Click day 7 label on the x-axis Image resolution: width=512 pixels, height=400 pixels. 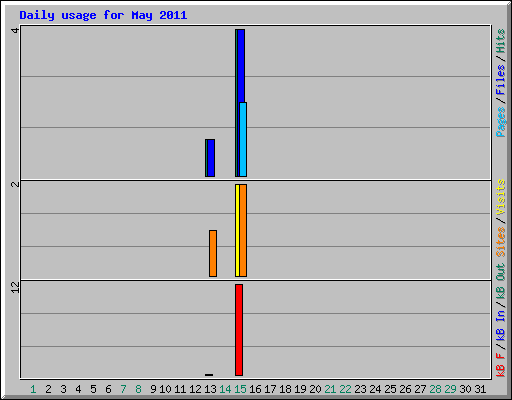123,389
